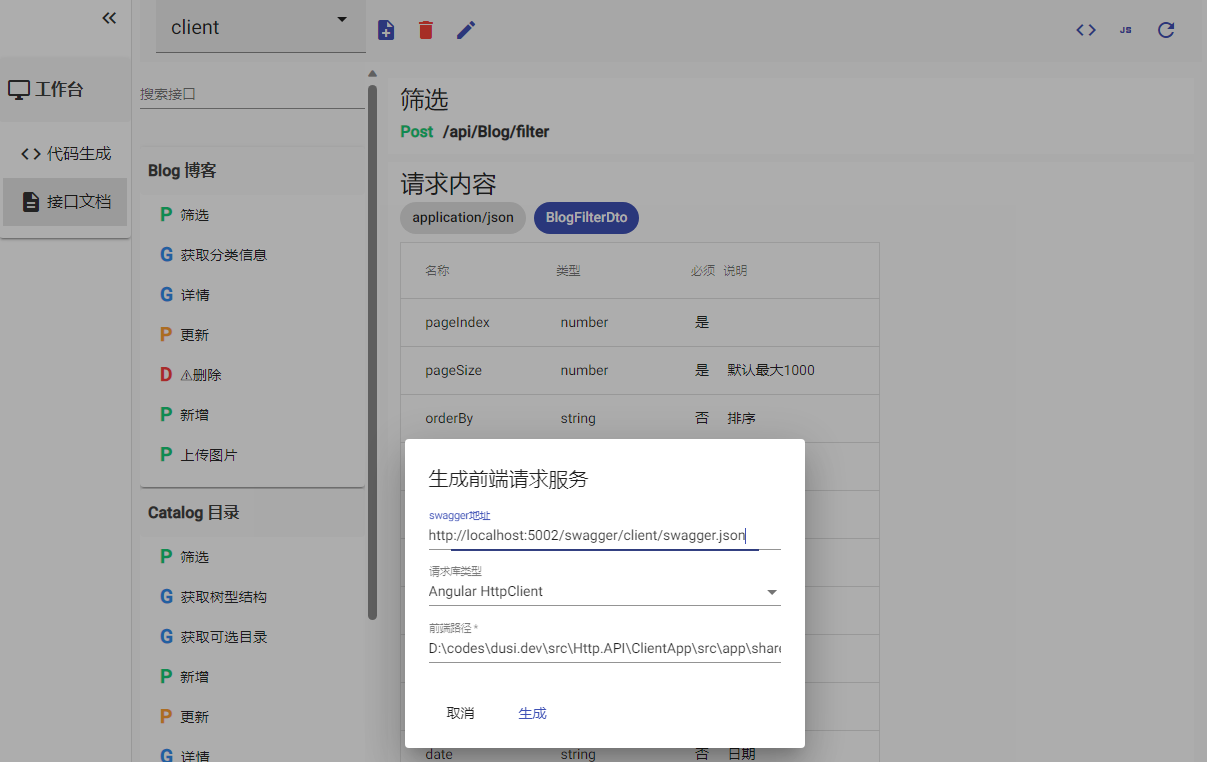Edit document with the pencil icon
The image size is (1207, 762).
466,30
